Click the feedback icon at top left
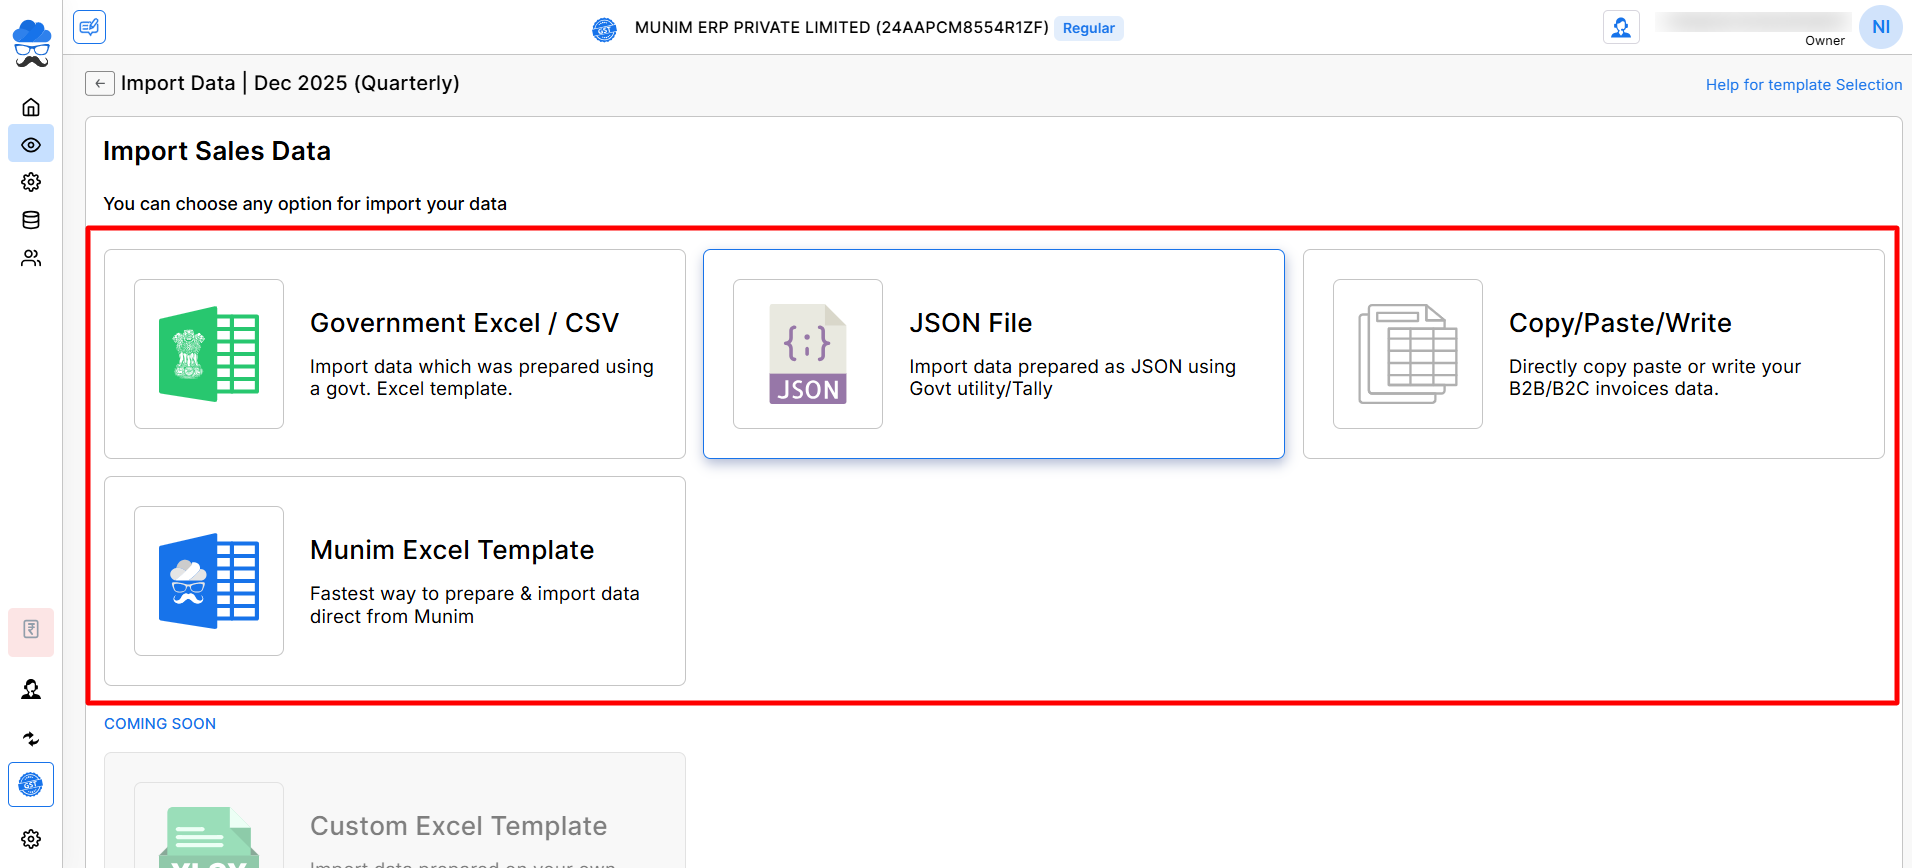 click(90, 27)
